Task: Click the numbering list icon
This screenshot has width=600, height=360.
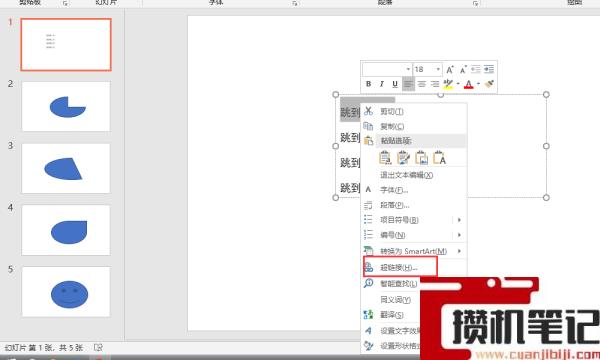Action: [x=368, y=235]
